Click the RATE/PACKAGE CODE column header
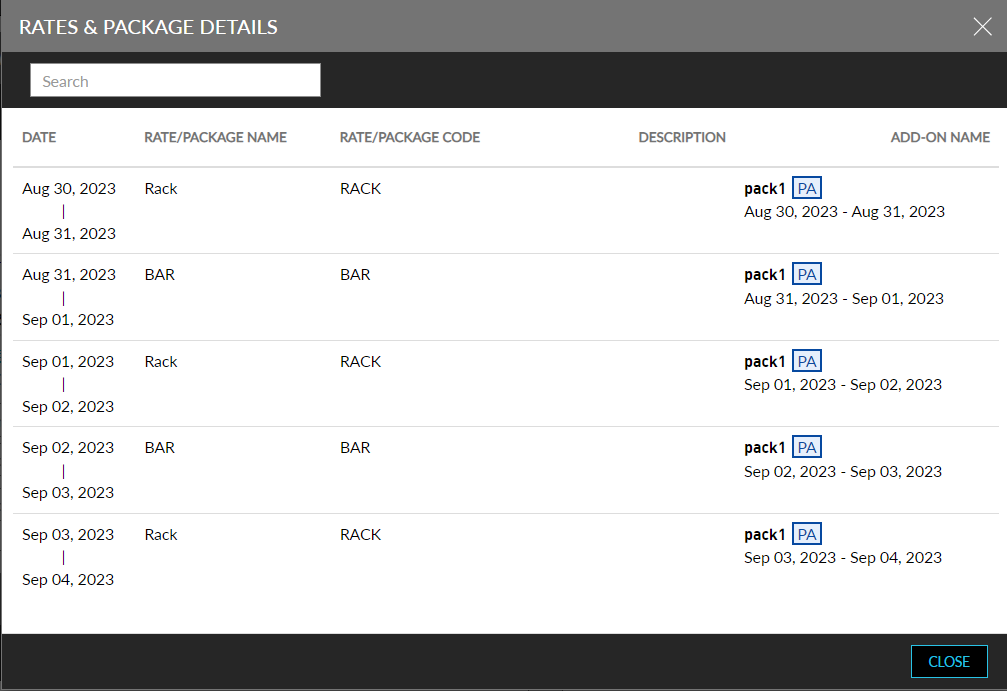The image size is (1007, 691). point(409,137)
